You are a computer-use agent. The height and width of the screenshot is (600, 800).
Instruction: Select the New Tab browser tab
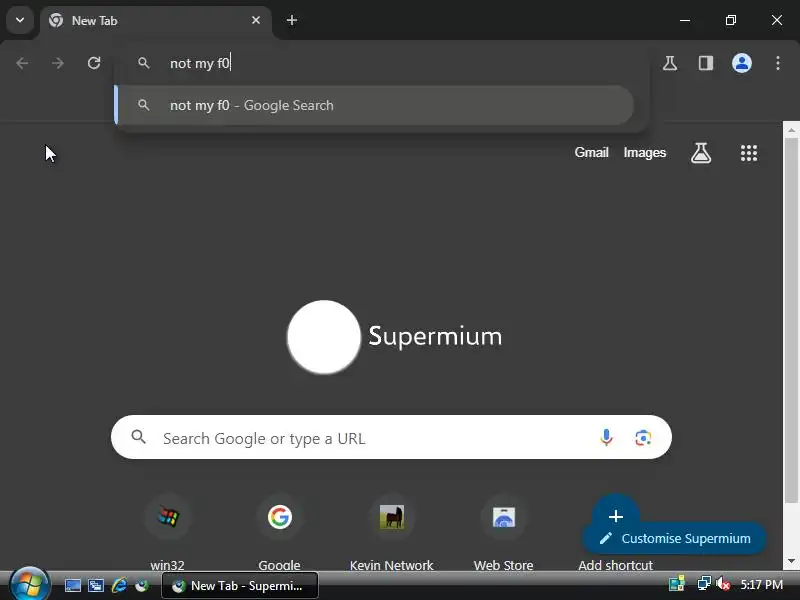point(156,21)
